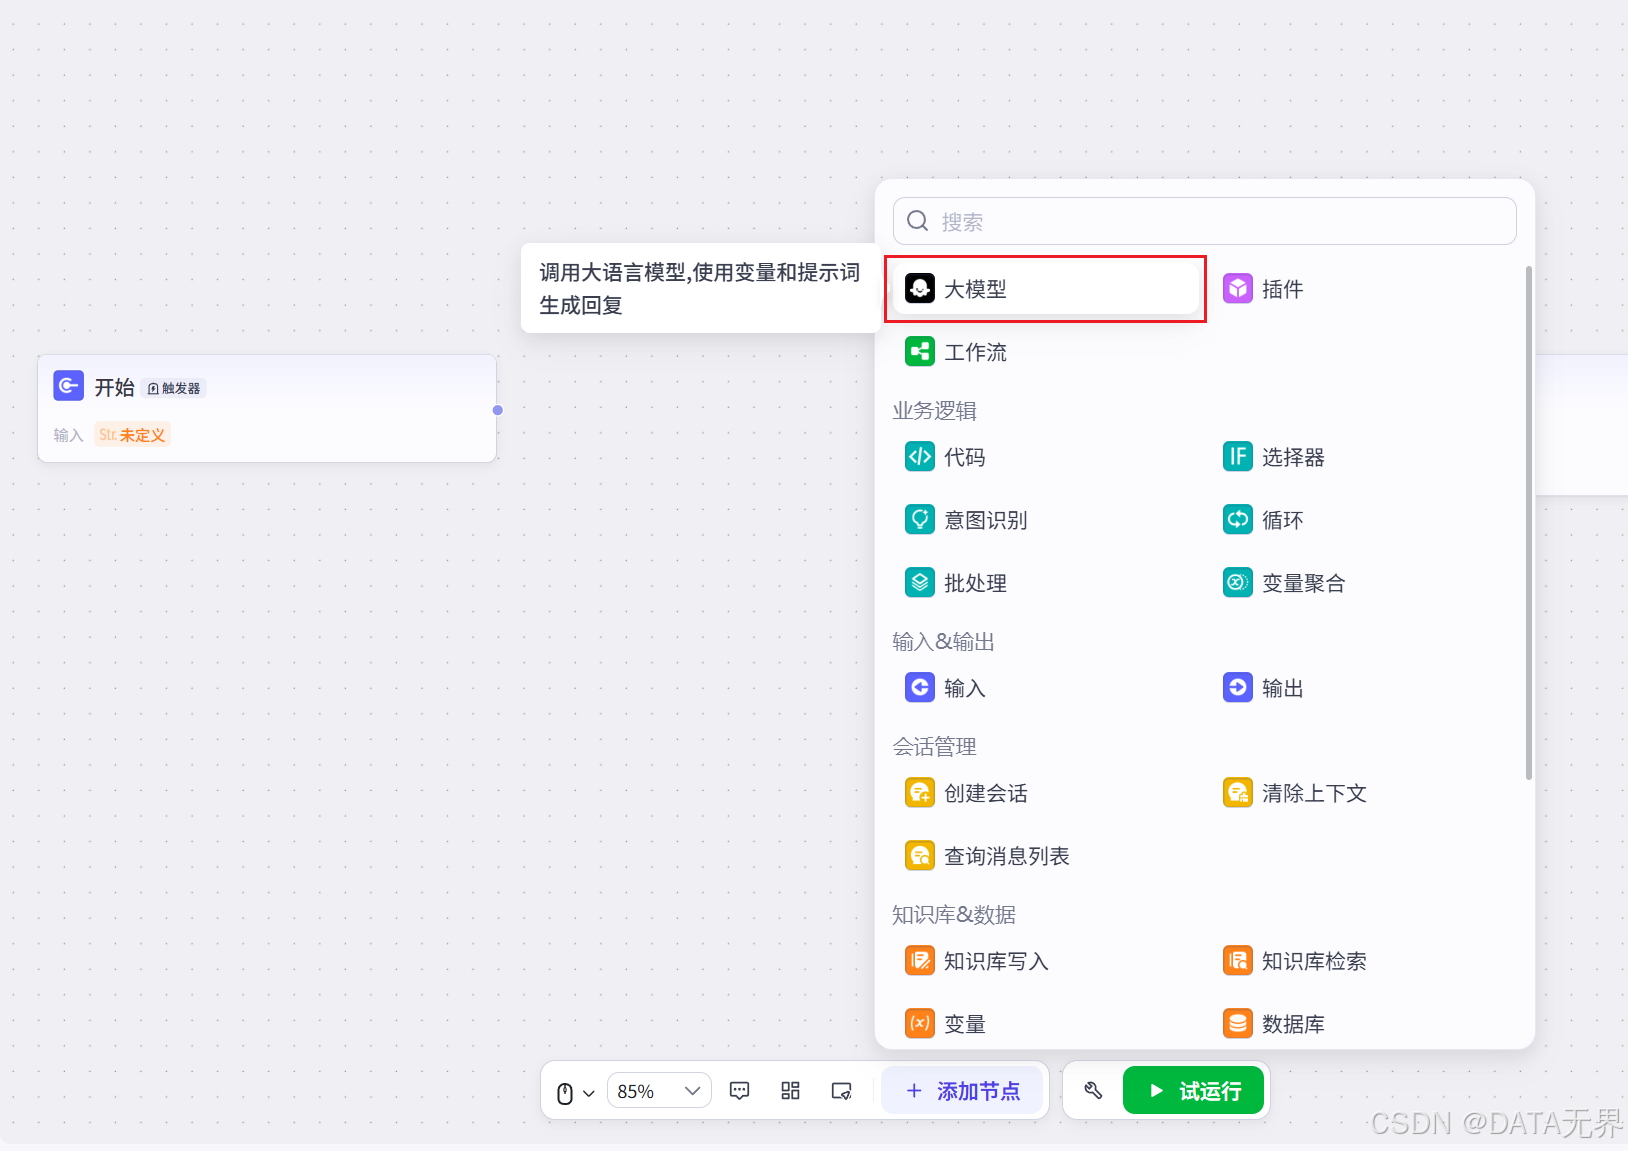The image size is (1628, 1151).
Task: Click the comment bubble toolbar icon
Action: (x=740, y=1091)
